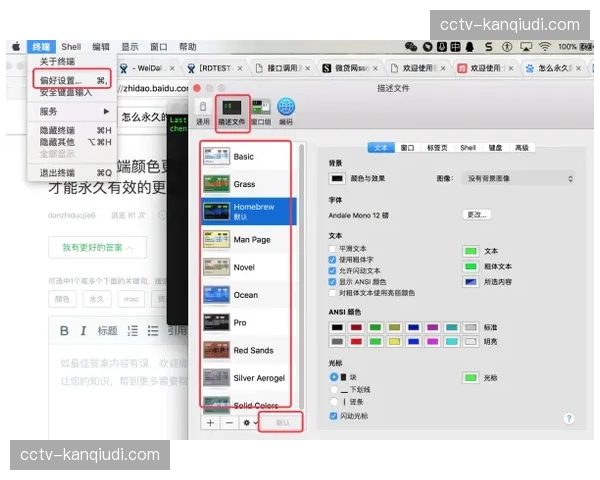Click the profile list scrollbar

pyautogui.click(x=301, y=276)
